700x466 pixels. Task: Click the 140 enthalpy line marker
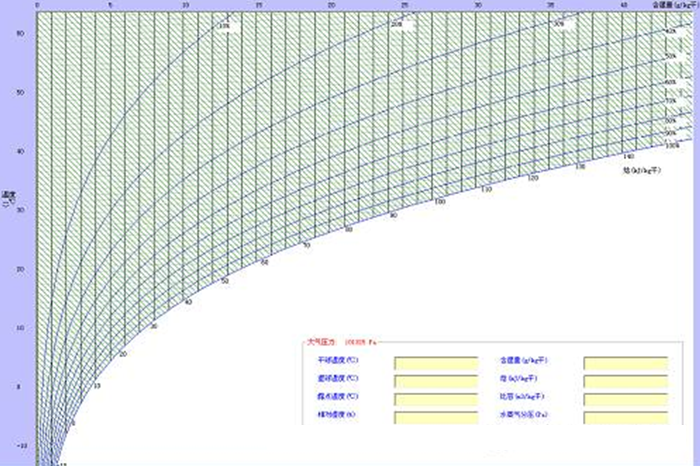pos(628,157)
